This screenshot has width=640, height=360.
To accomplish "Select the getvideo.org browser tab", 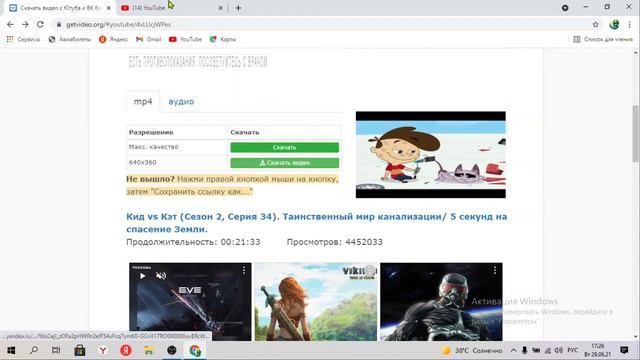I will point(60,8).
